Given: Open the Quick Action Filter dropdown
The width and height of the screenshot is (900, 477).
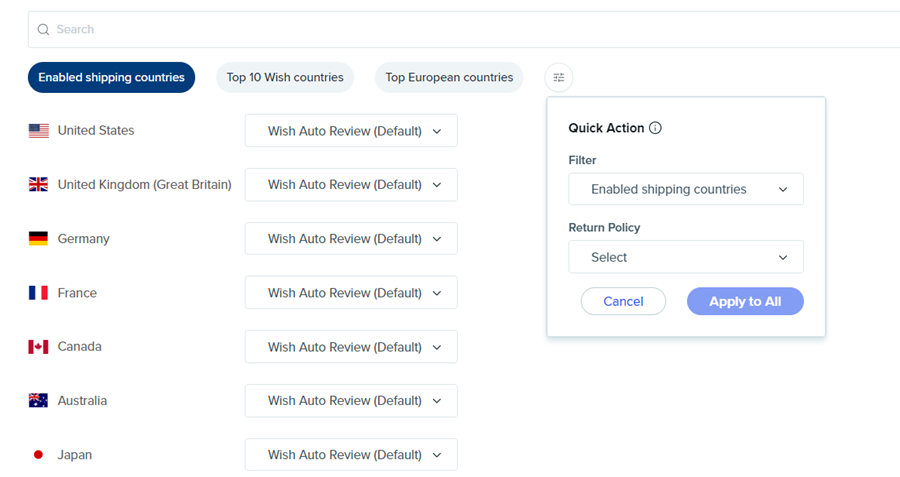Looking at the screenshot, I should click(x=685, y=189).
